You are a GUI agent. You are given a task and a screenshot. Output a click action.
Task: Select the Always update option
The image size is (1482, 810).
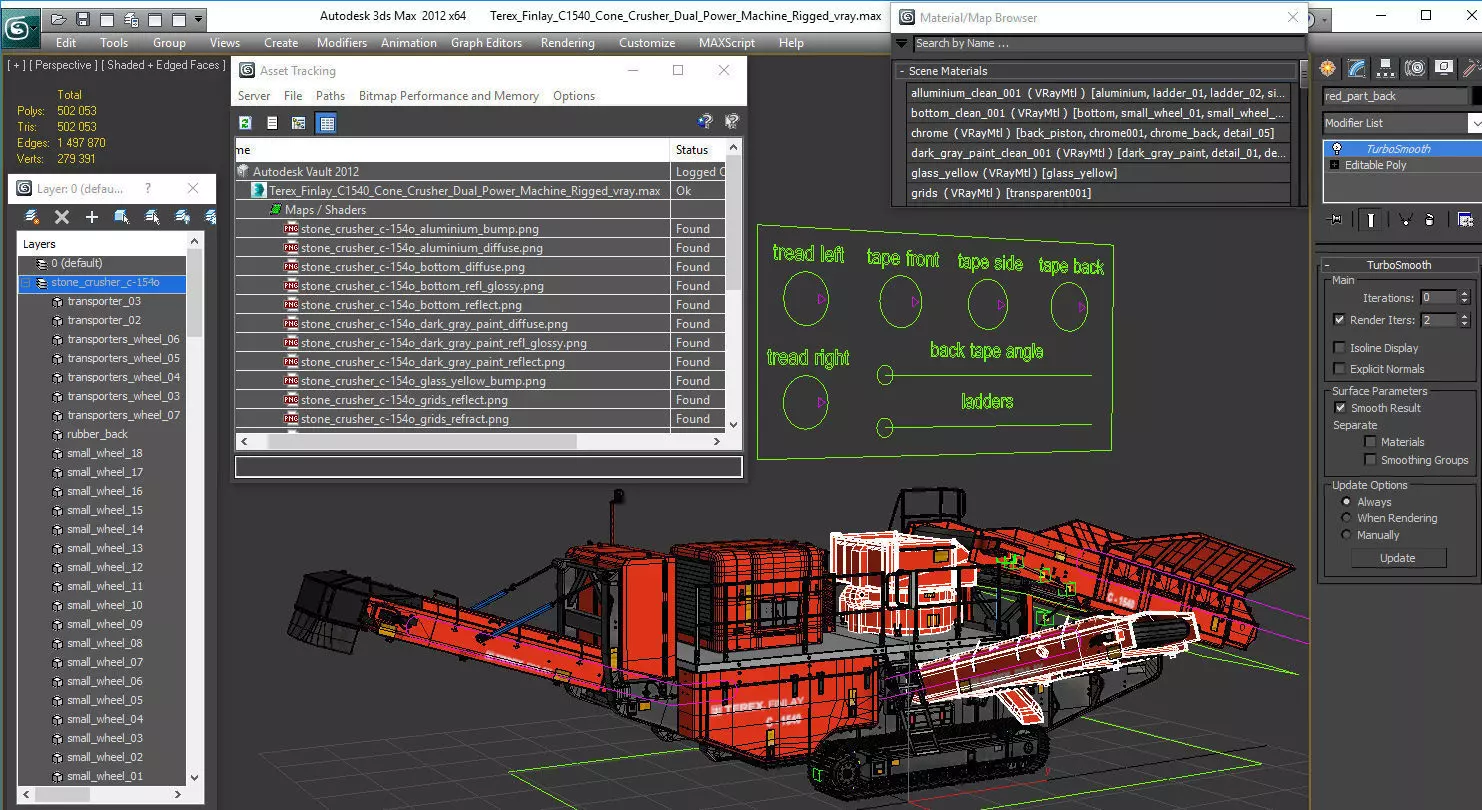coord(1346,502)
